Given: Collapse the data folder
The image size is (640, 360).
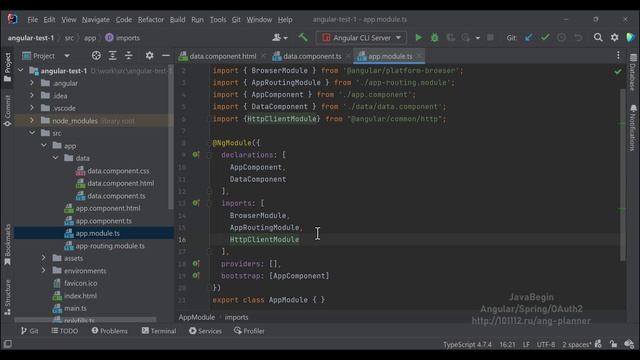Looking at the screenshot, I should click(56, 158).
